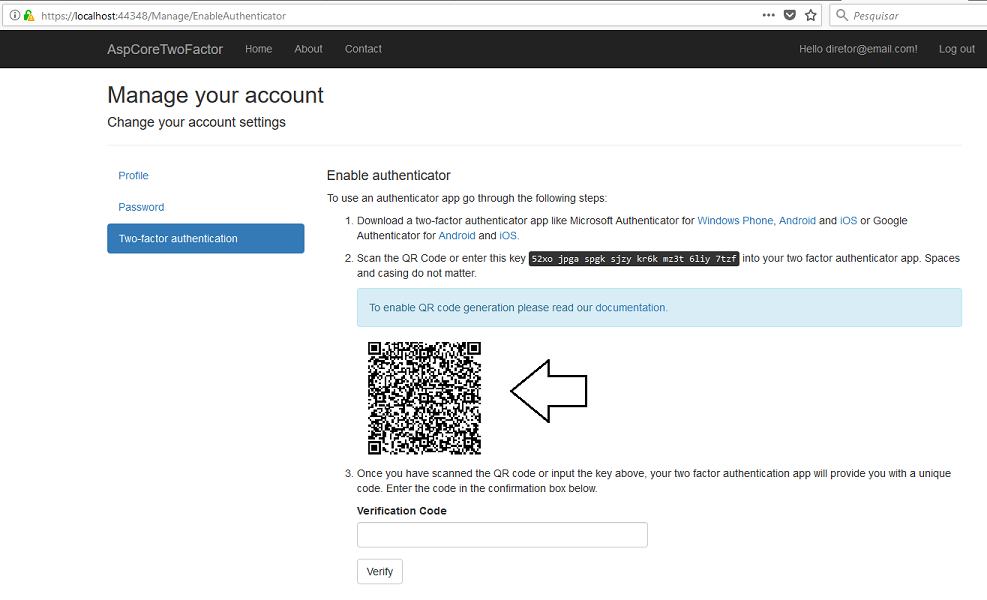Open Hello diretor@email.com account link
This screenshot has height=600, width=987.
pyautogui.click(x=858, y=49)
